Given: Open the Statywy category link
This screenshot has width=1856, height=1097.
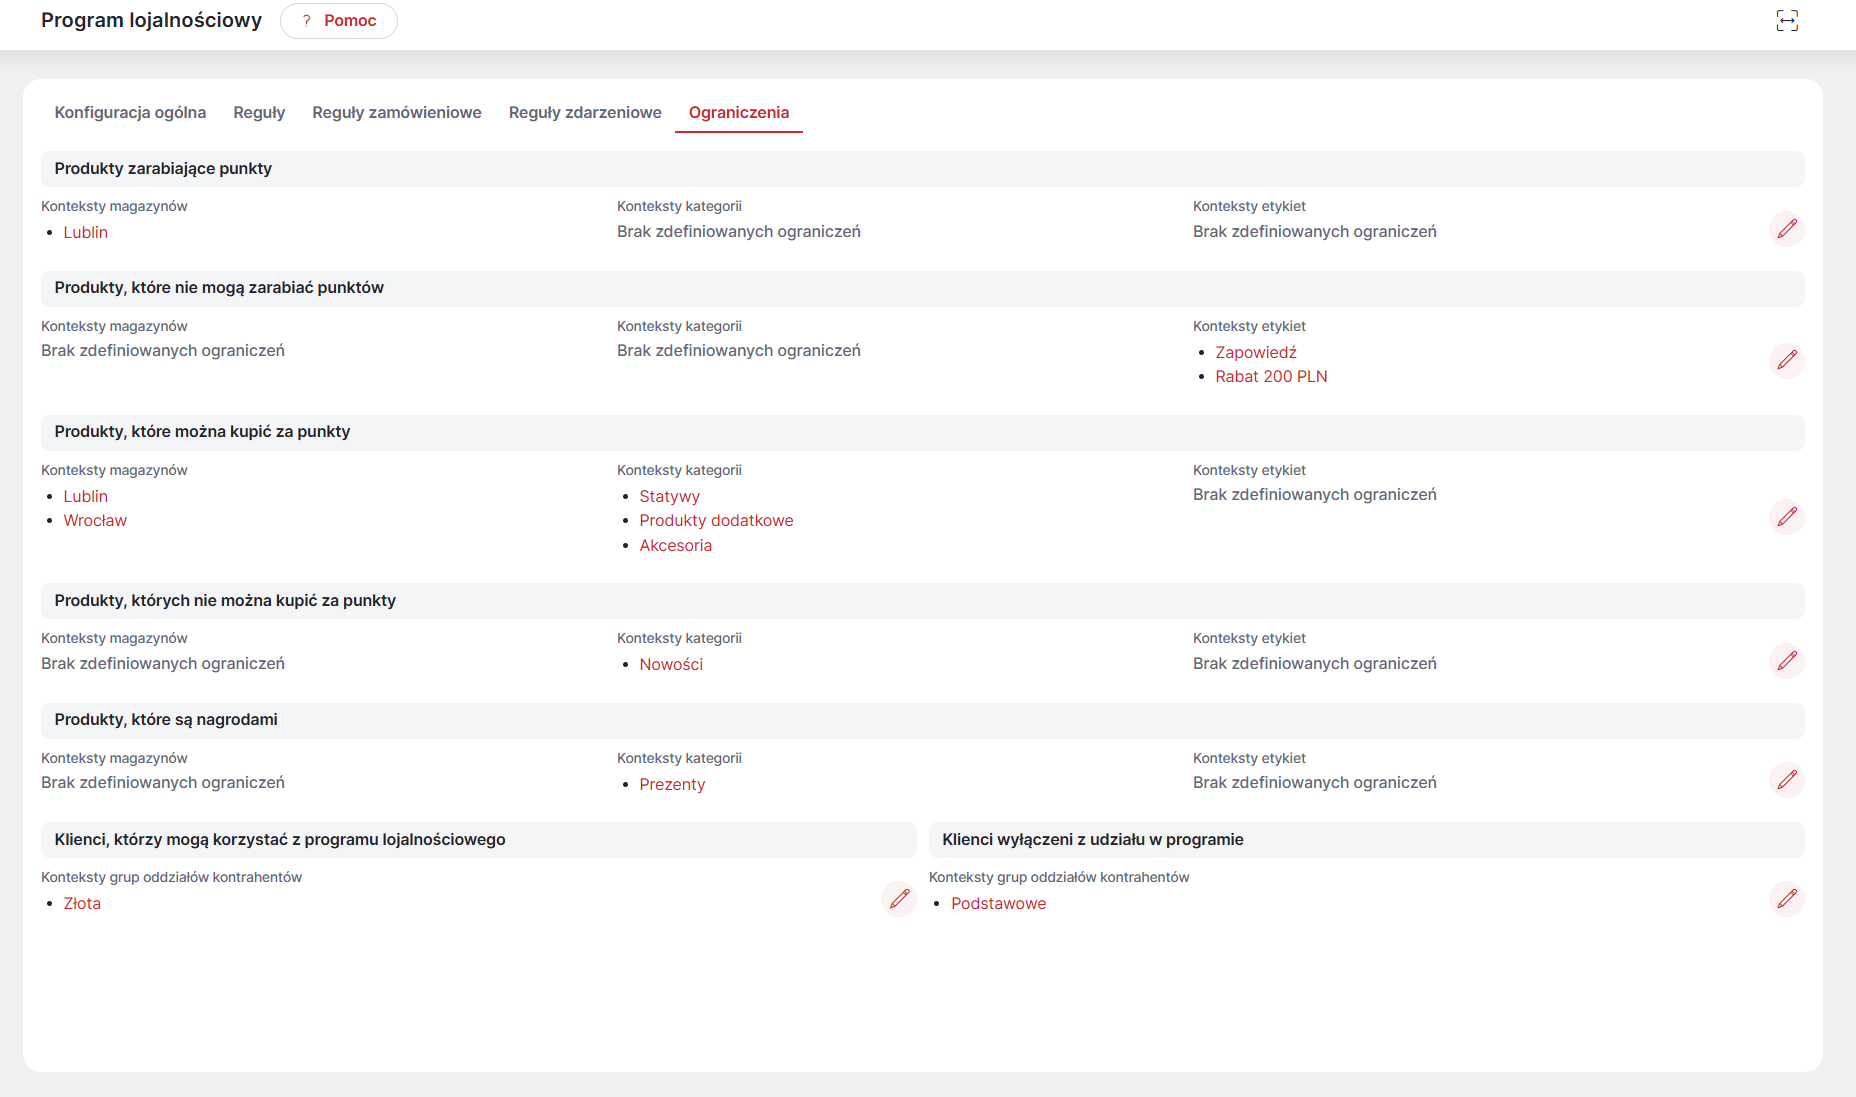Looking at the screenshot, I should (670, 496).
